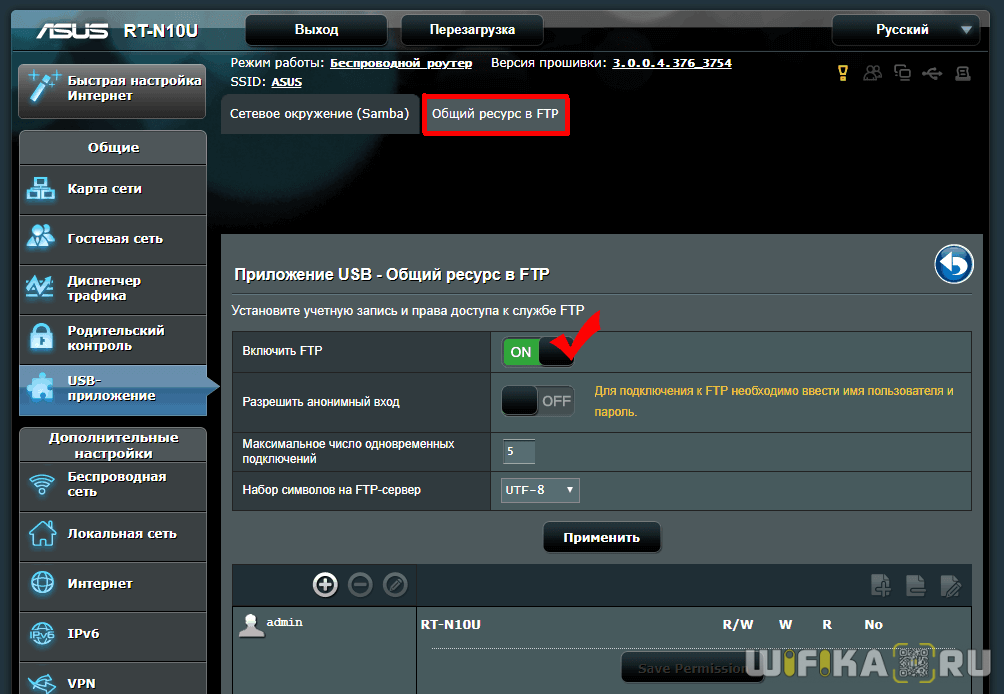
Task: Click the back arrow icon in FTP panel
Action: pos(953,264)
